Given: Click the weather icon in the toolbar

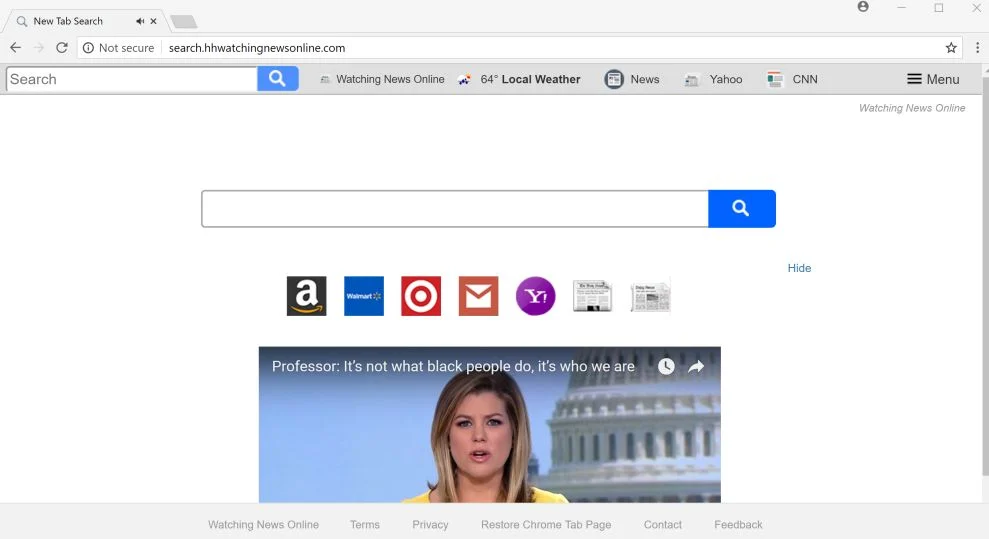Looking at the screenshot, I should (x=464, y=79).
